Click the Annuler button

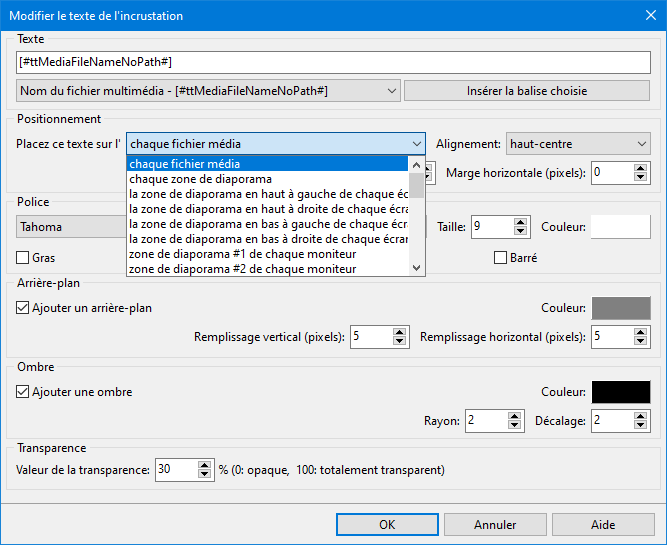[495, 525]
